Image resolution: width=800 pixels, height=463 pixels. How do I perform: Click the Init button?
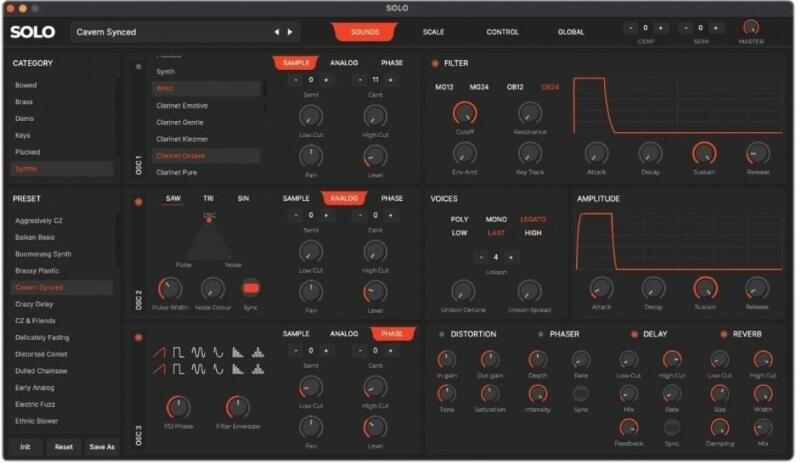pyautogui.click(x=26, y=447)
